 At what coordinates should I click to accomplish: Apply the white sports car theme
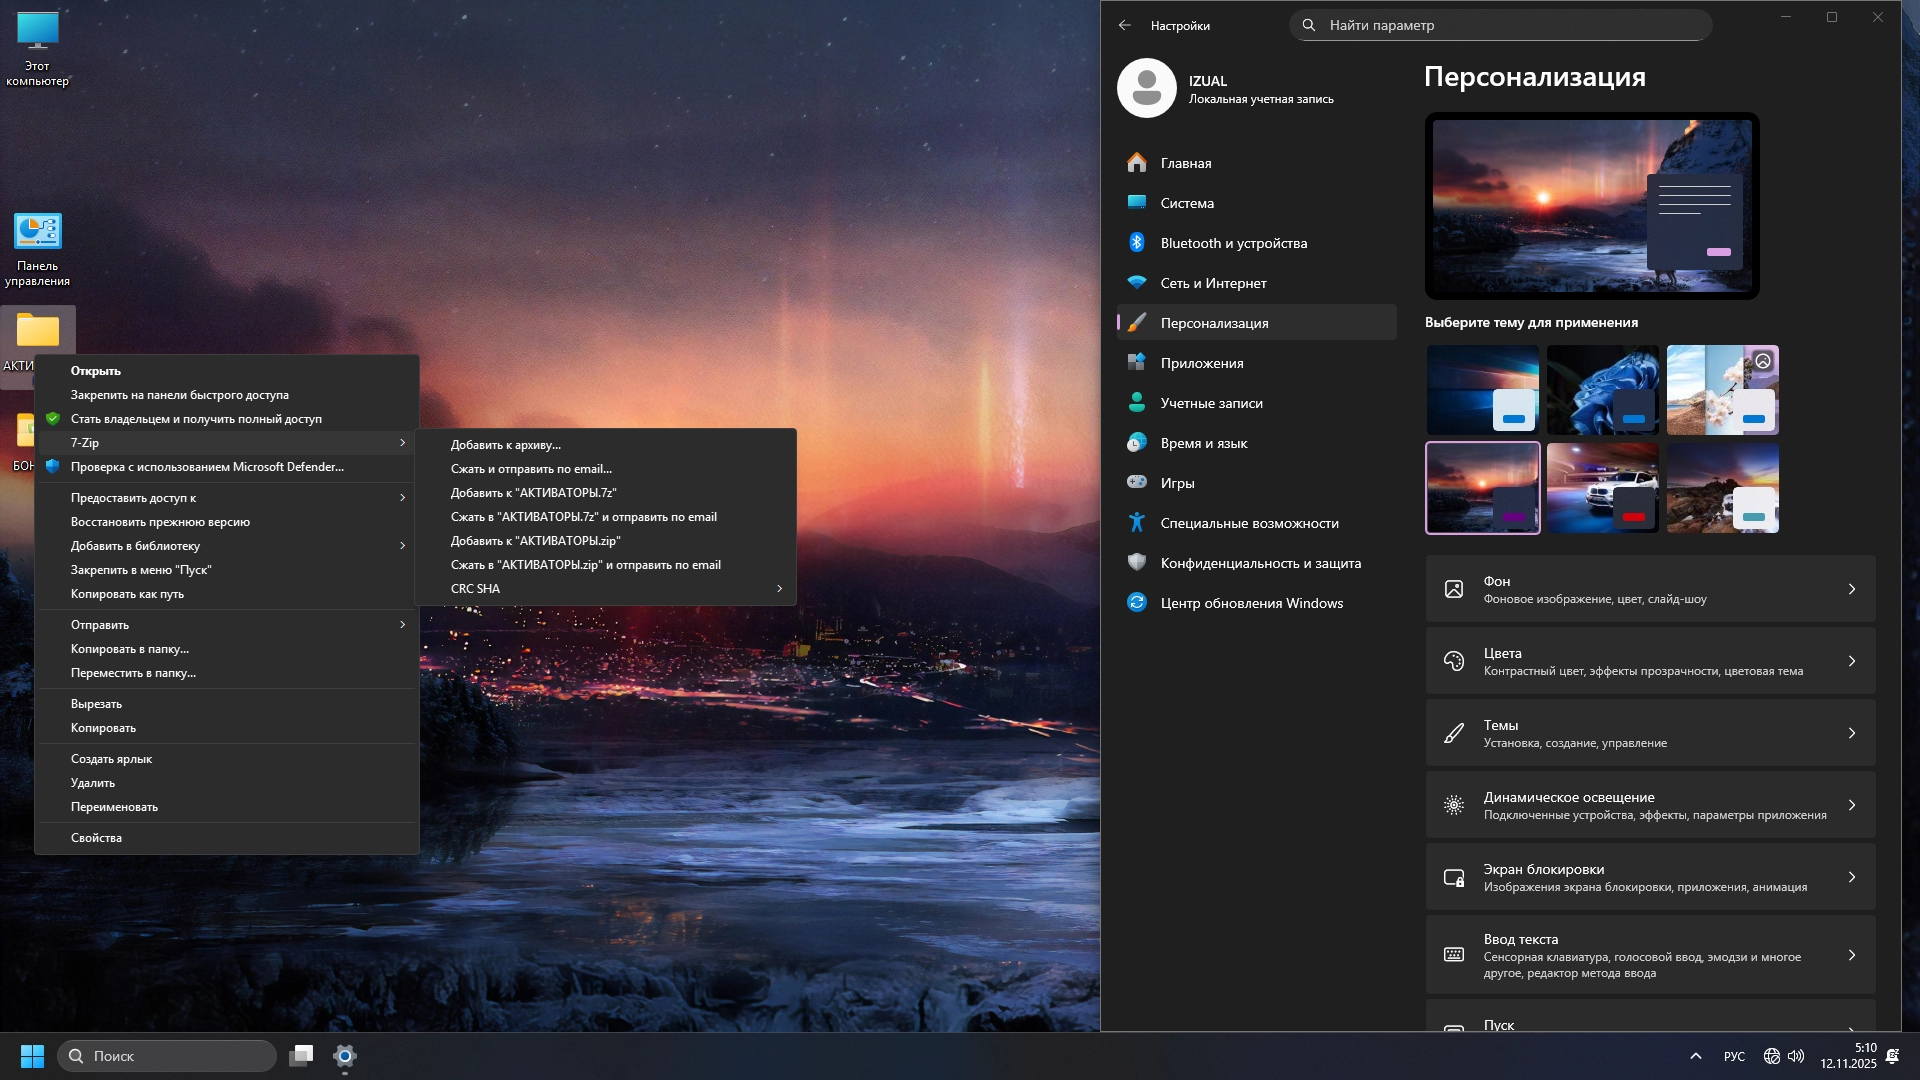1602,488
